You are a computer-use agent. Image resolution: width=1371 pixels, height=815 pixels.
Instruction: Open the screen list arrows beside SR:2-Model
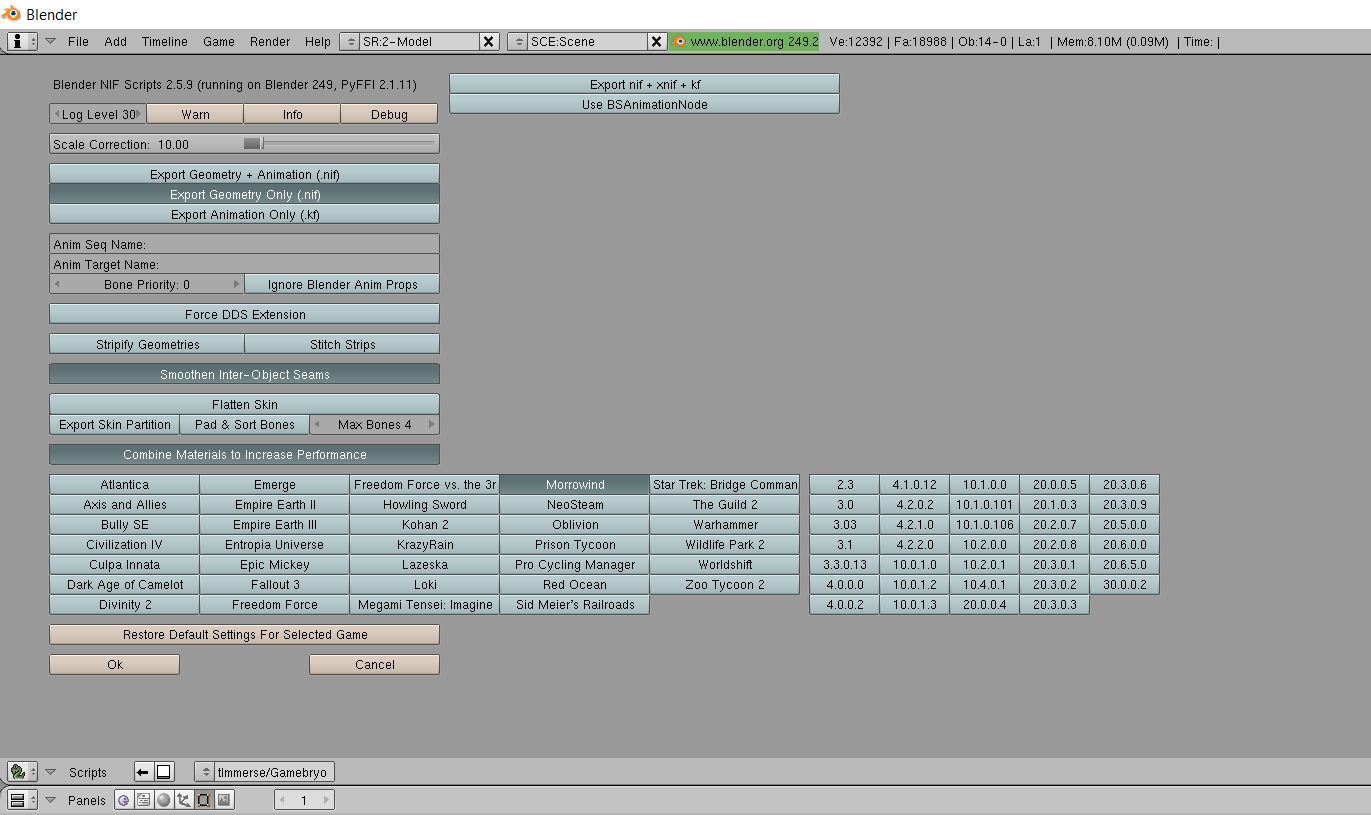[350, 42]
